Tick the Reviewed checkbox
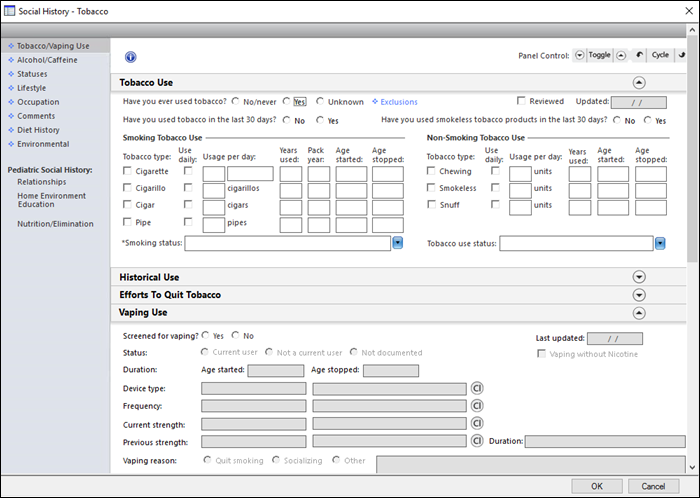The height and width of the screenshot is (498, 700). pyautogui.click(x=521, y=101)
